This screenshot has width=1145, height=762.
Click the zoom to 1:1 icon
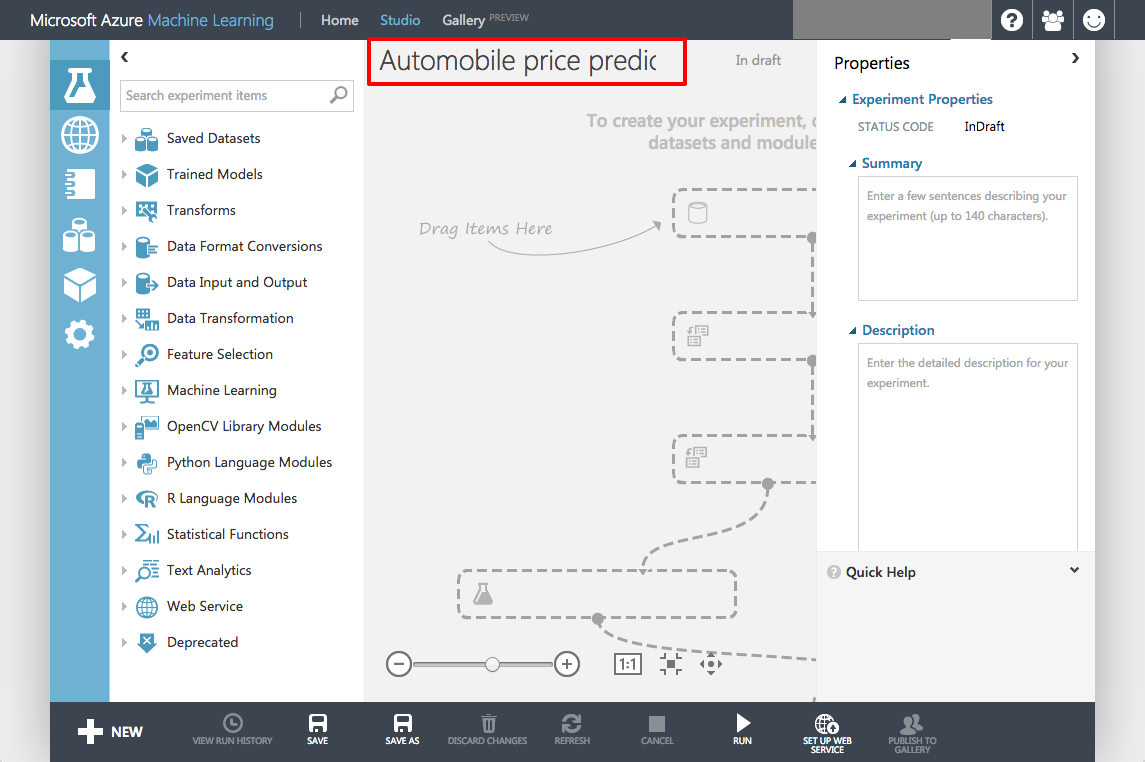[x=628, y=664]
